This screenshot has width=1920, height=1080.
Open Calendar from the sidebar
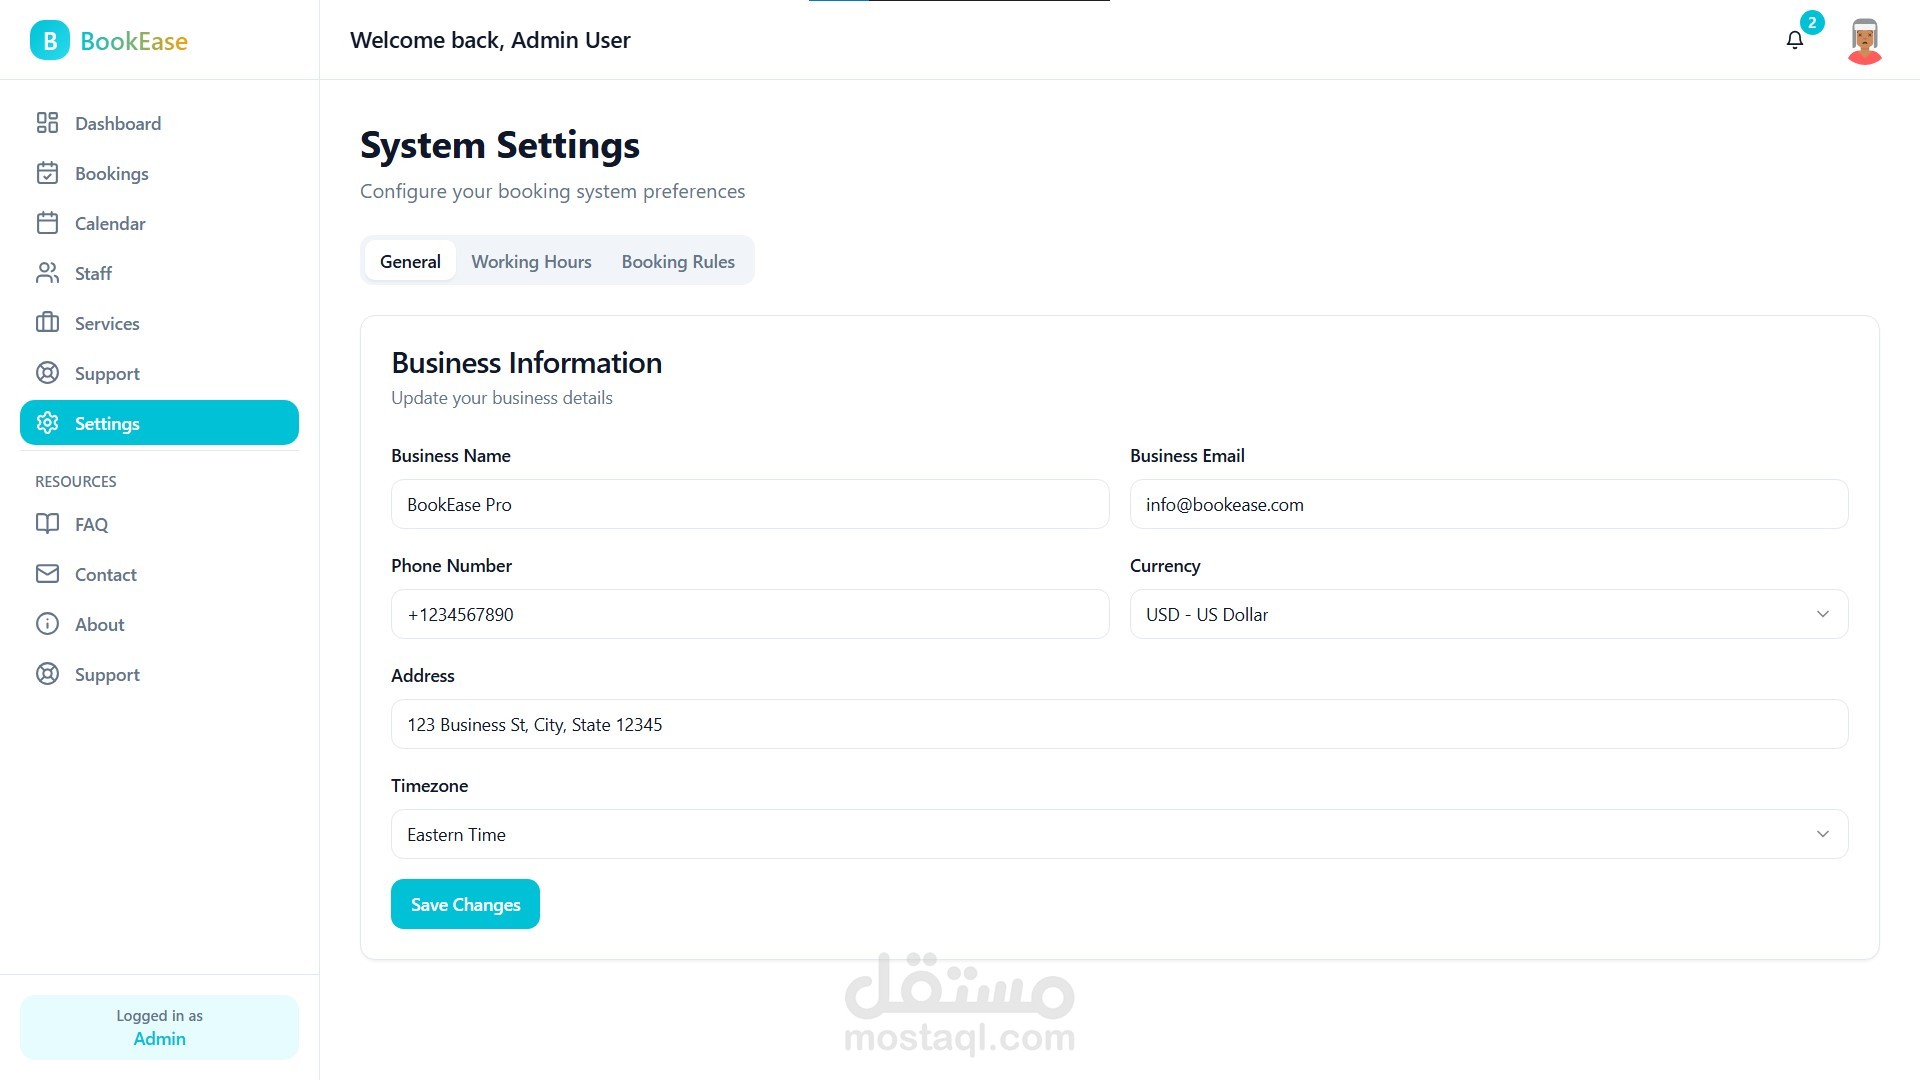[x=110, y=223]
